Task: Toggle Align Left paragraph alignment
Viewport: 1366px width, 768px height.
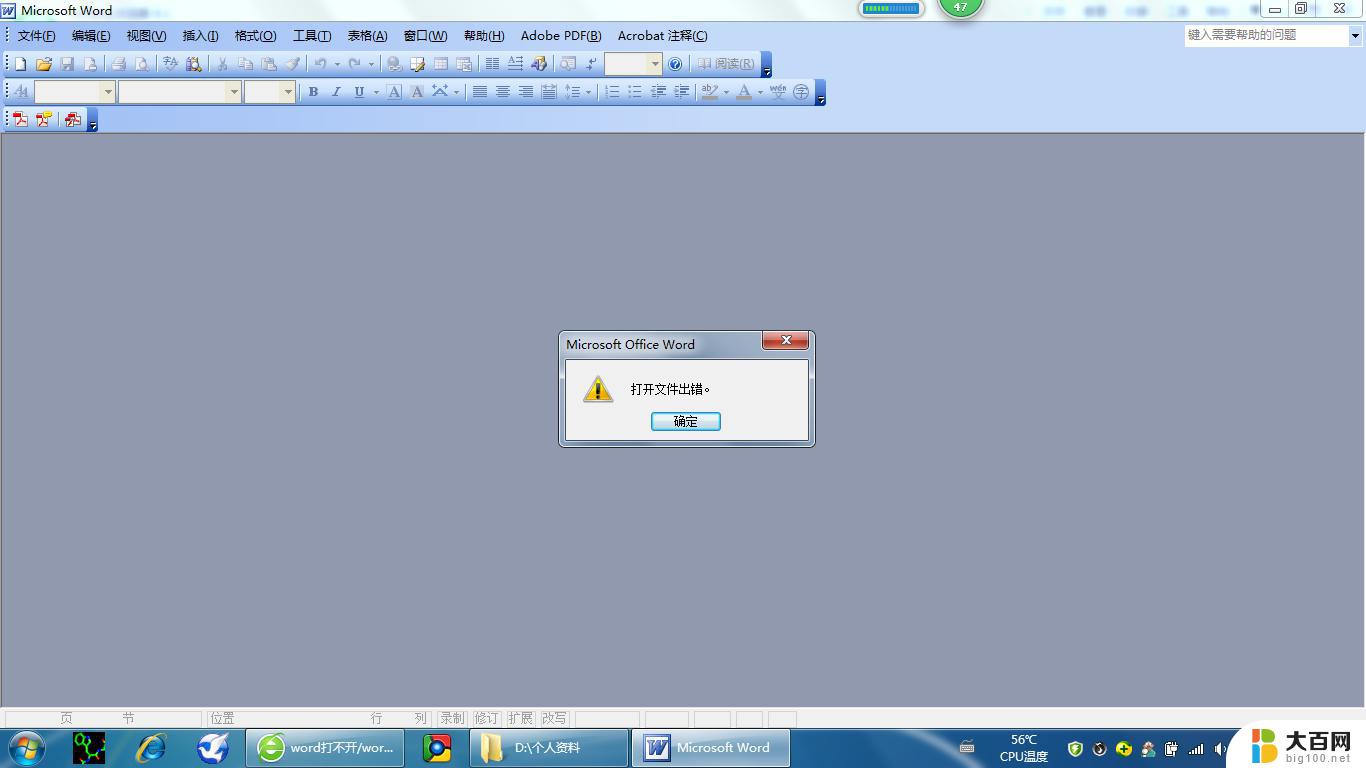Action: [x=480, y=92]
